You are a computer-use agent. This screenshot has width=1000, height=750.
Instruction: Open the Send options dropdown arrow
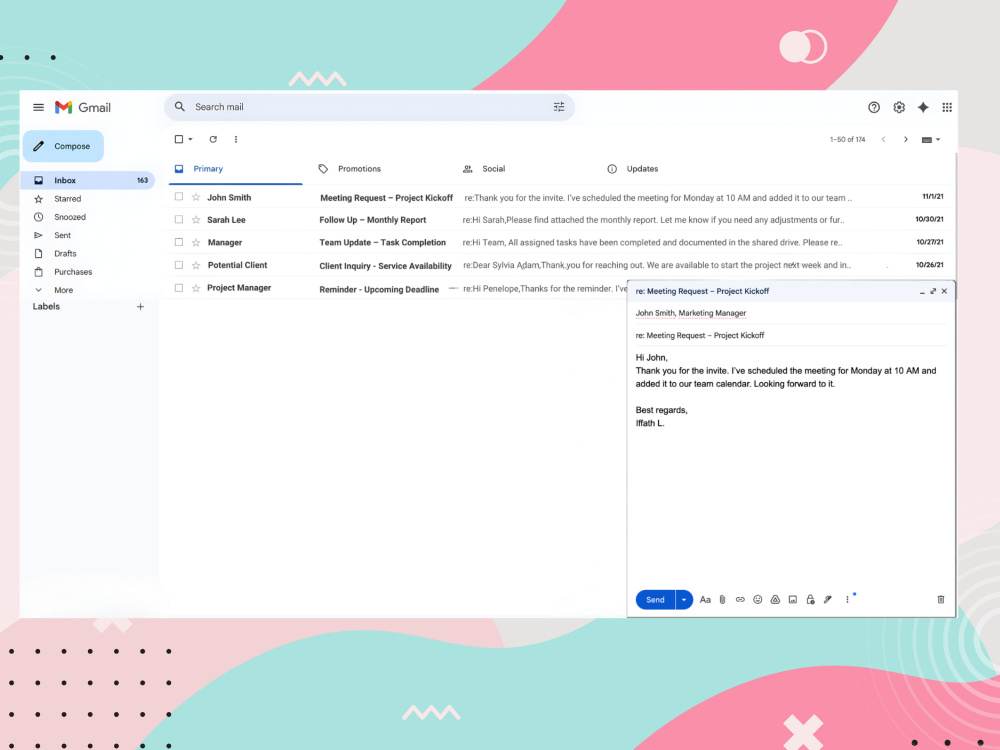[684, 599]
